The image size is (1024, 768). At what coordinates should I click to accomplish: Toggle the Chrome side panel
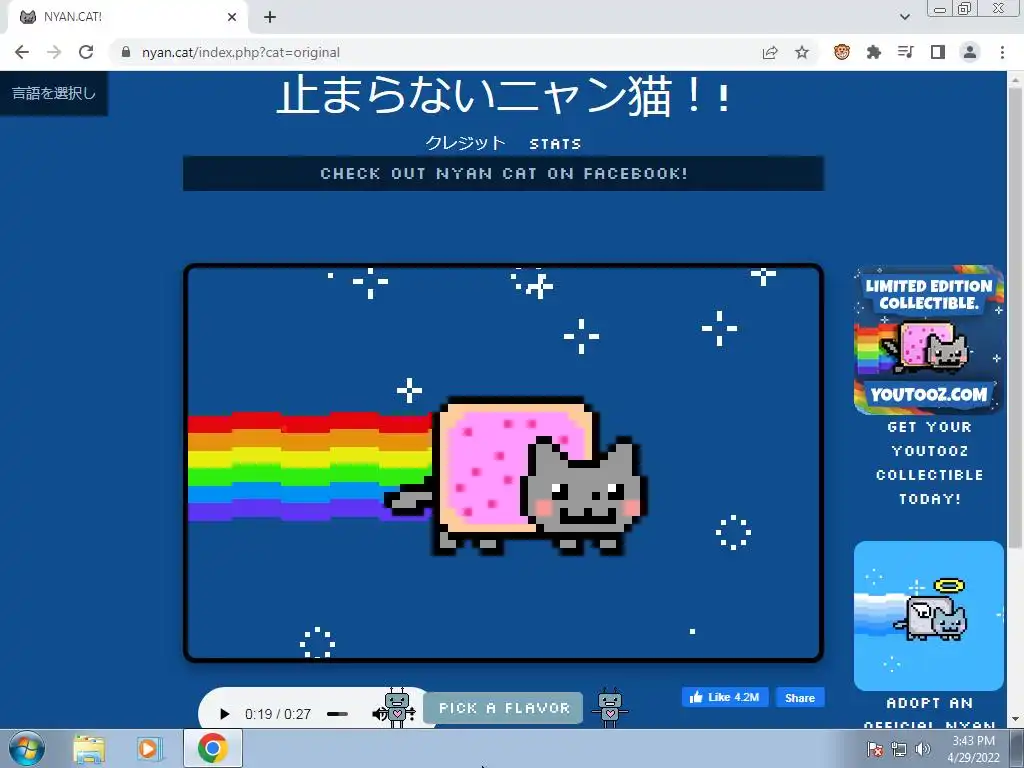pyautogui.click(x=938, y=52)
